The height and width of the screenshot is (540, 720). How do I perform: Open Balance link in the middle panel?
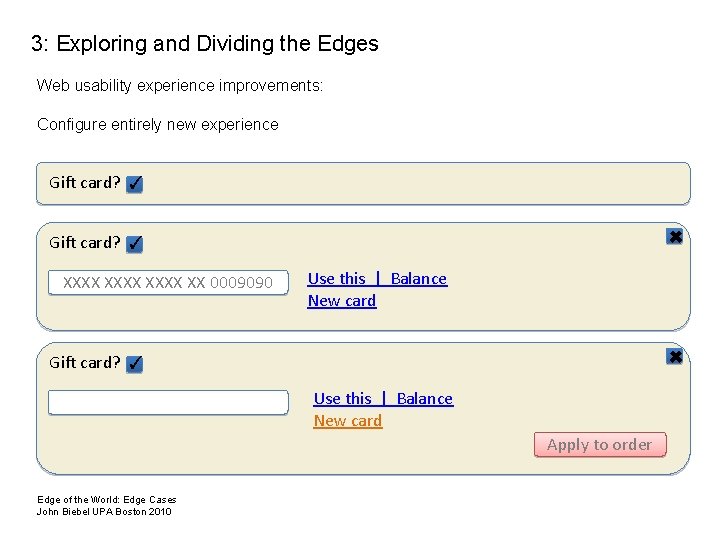(418, 279)
